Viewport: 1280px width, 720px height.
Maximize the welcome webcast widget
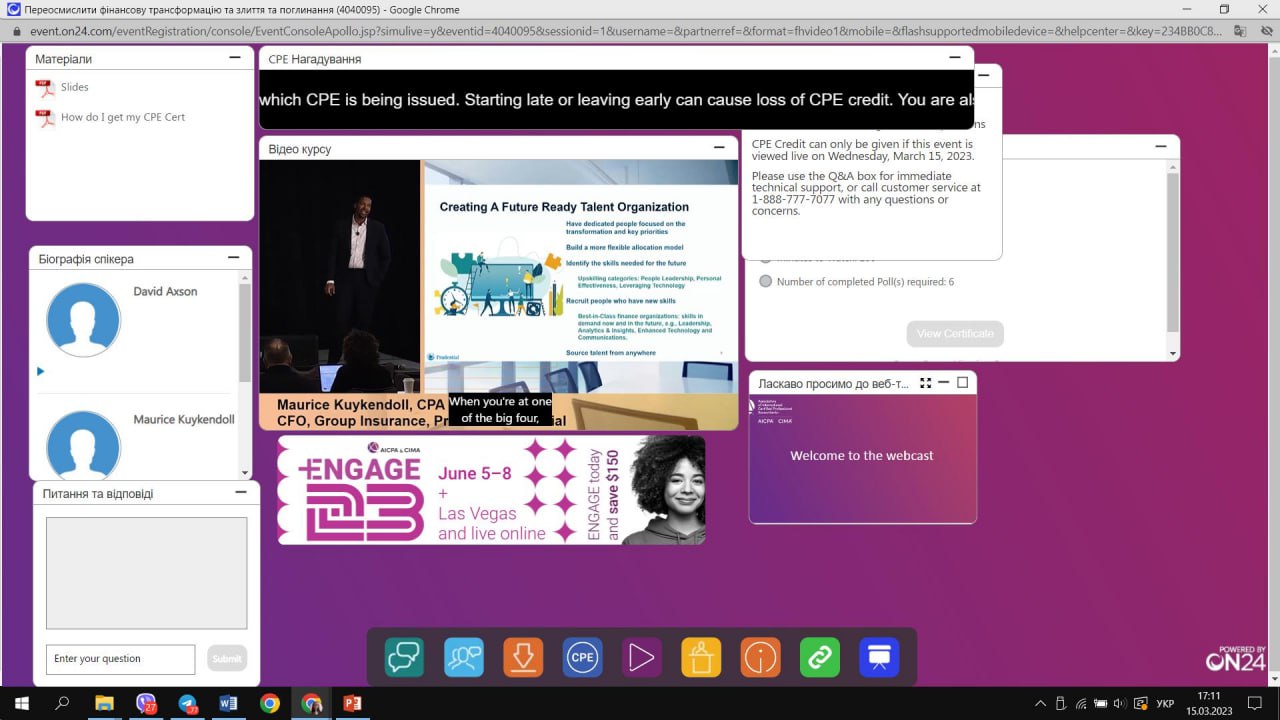click(963, 383)
